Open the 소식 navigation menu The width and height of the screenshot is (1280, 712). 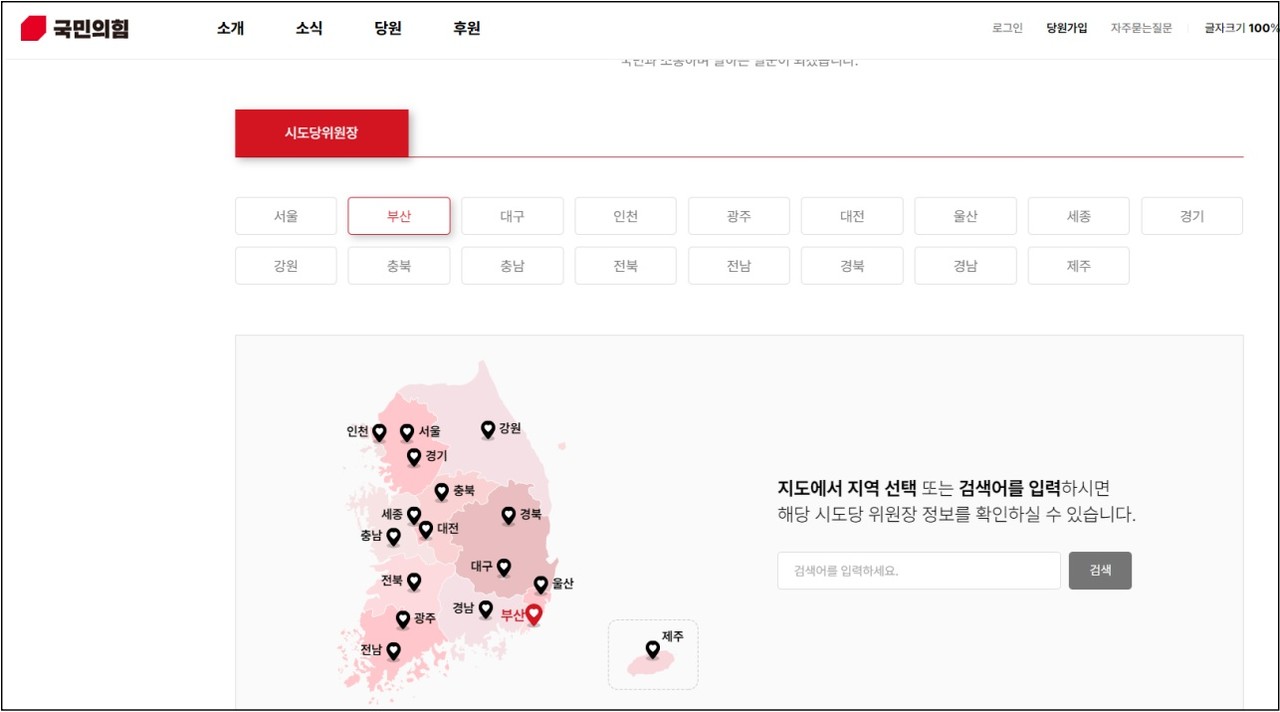pyautogui.click(x=308, y=28)
